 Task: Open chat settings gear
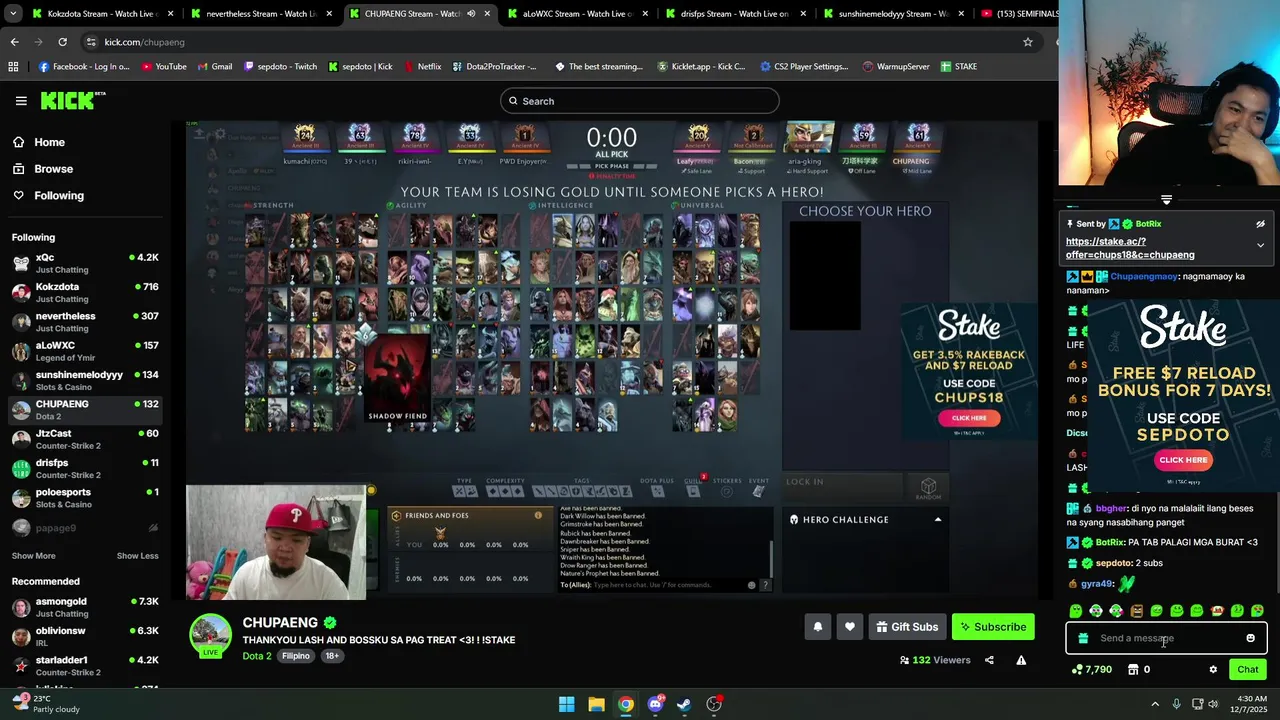[x=1213, y=670]
